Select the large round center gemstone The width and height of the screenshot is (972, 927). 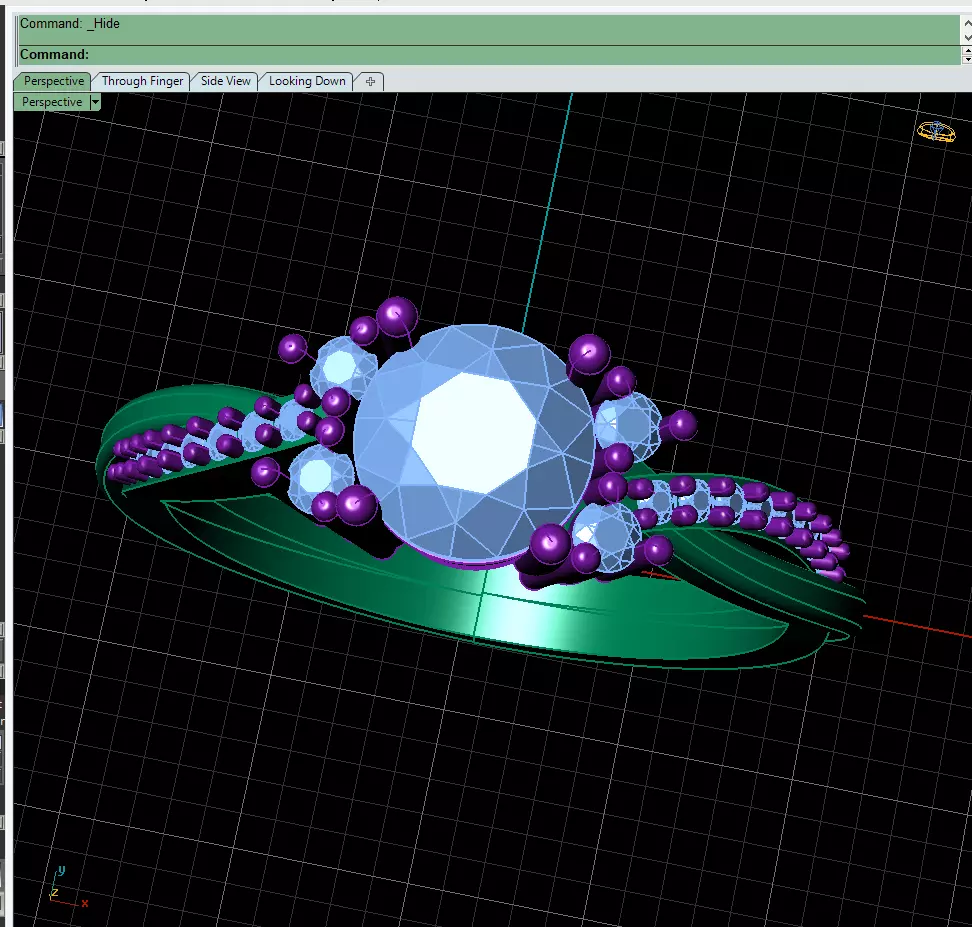(474, 443)
